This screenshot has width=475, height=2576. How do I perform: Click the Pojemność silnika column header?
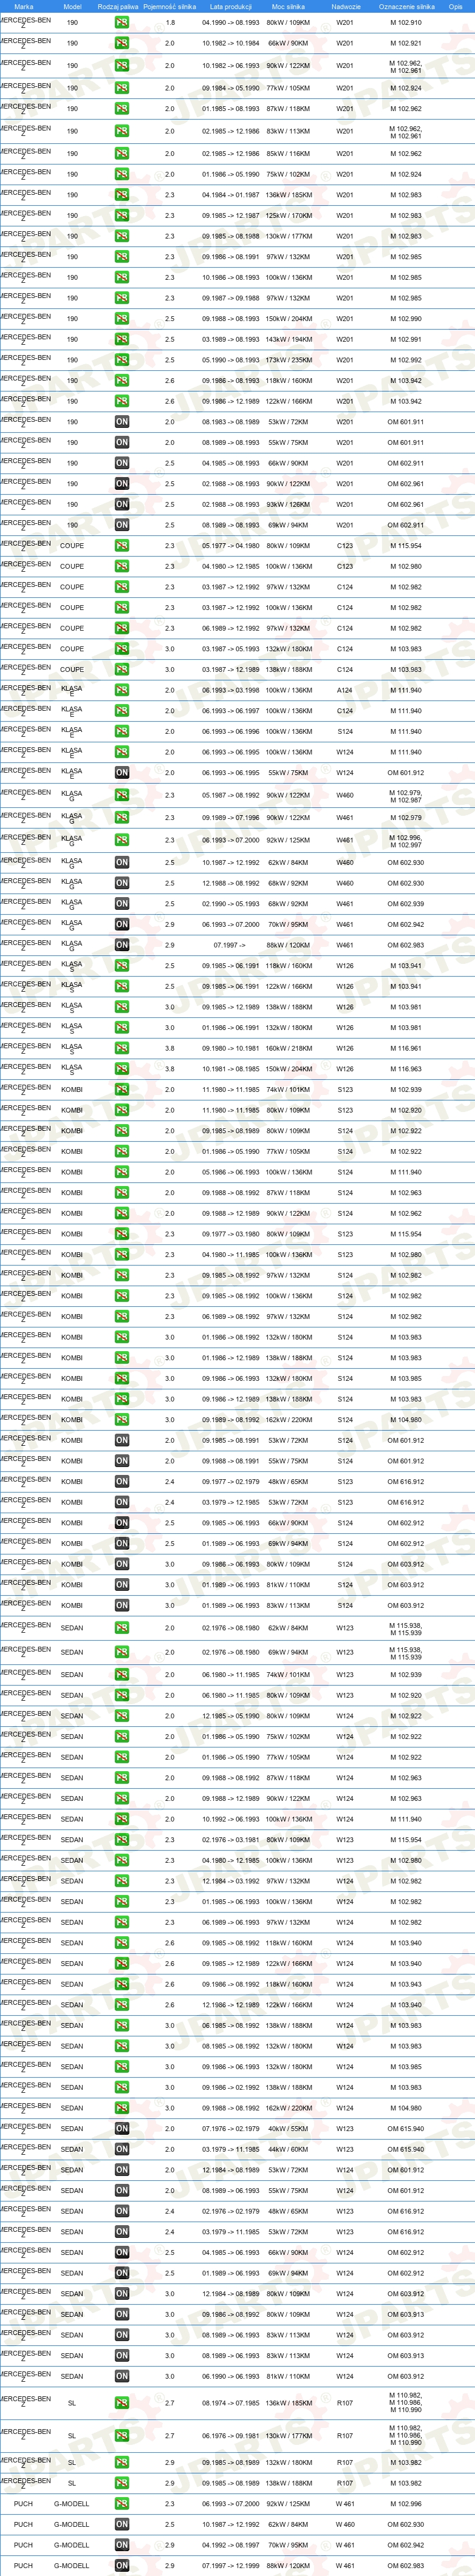pos(170,6)
